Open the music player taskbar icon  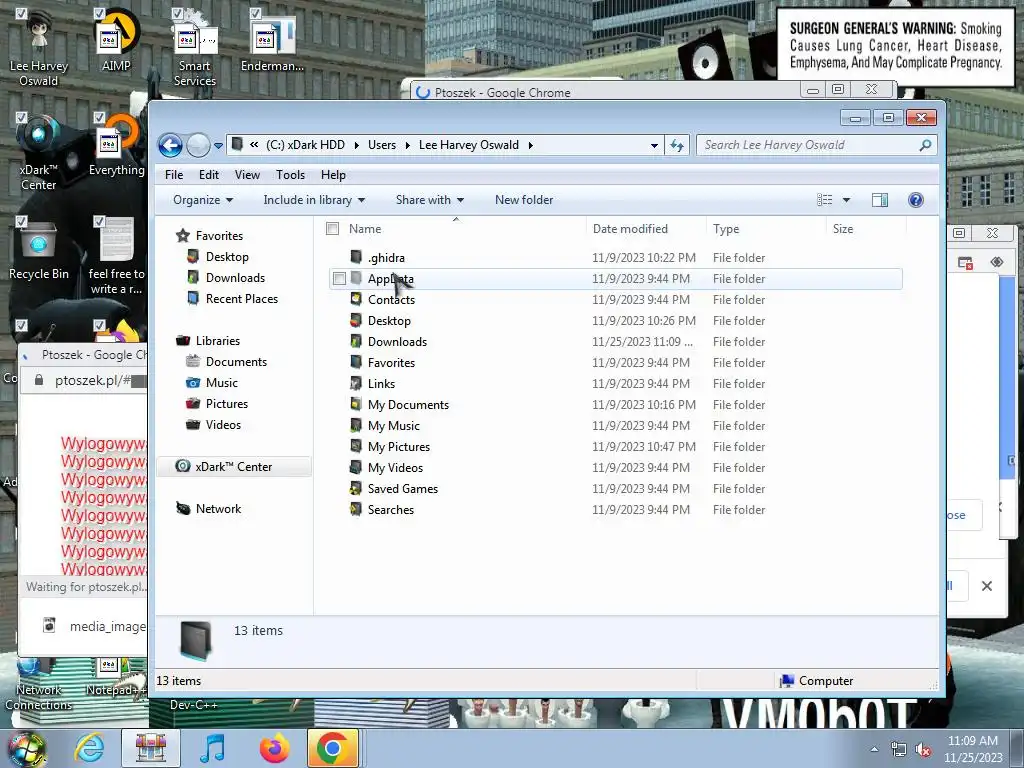[212, 748]
